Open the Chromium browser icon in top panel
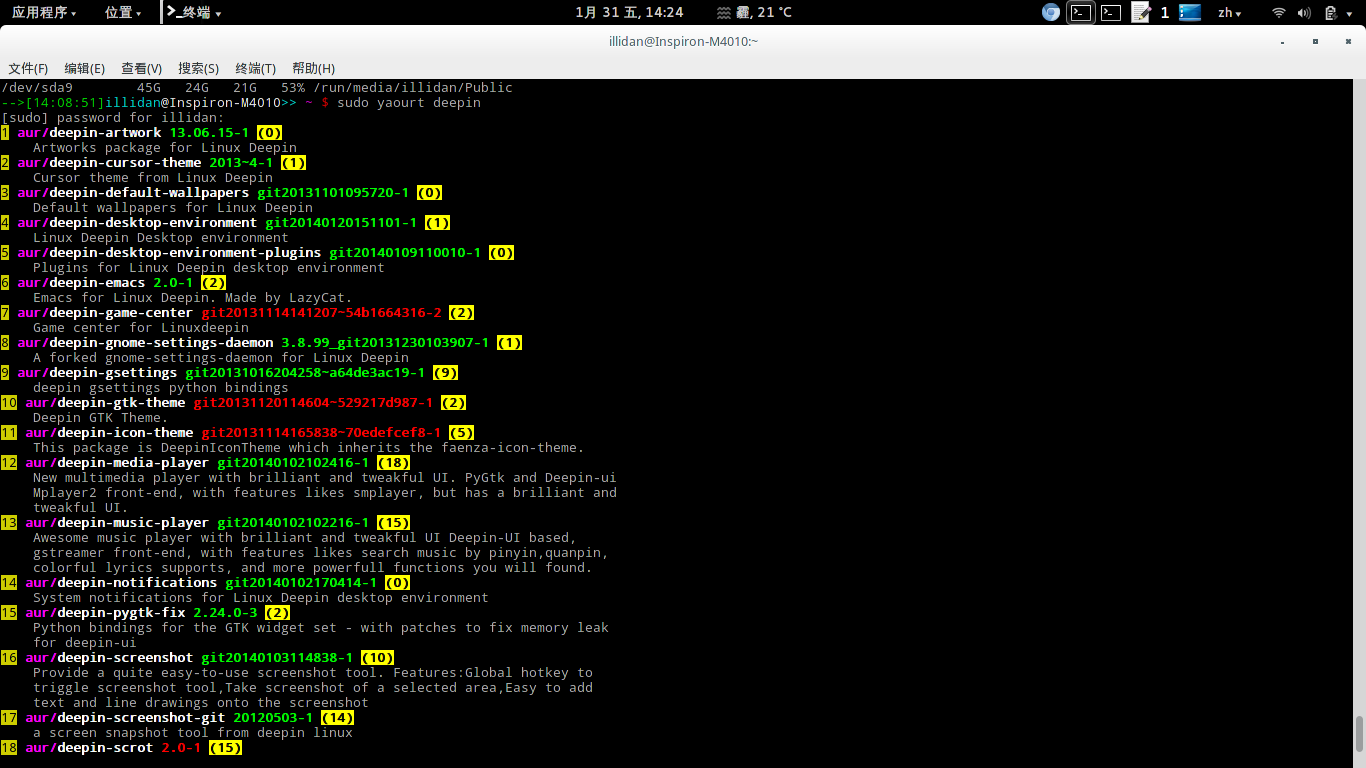This screenshot has width=1366, height=768. click(x=1050, y=12)
